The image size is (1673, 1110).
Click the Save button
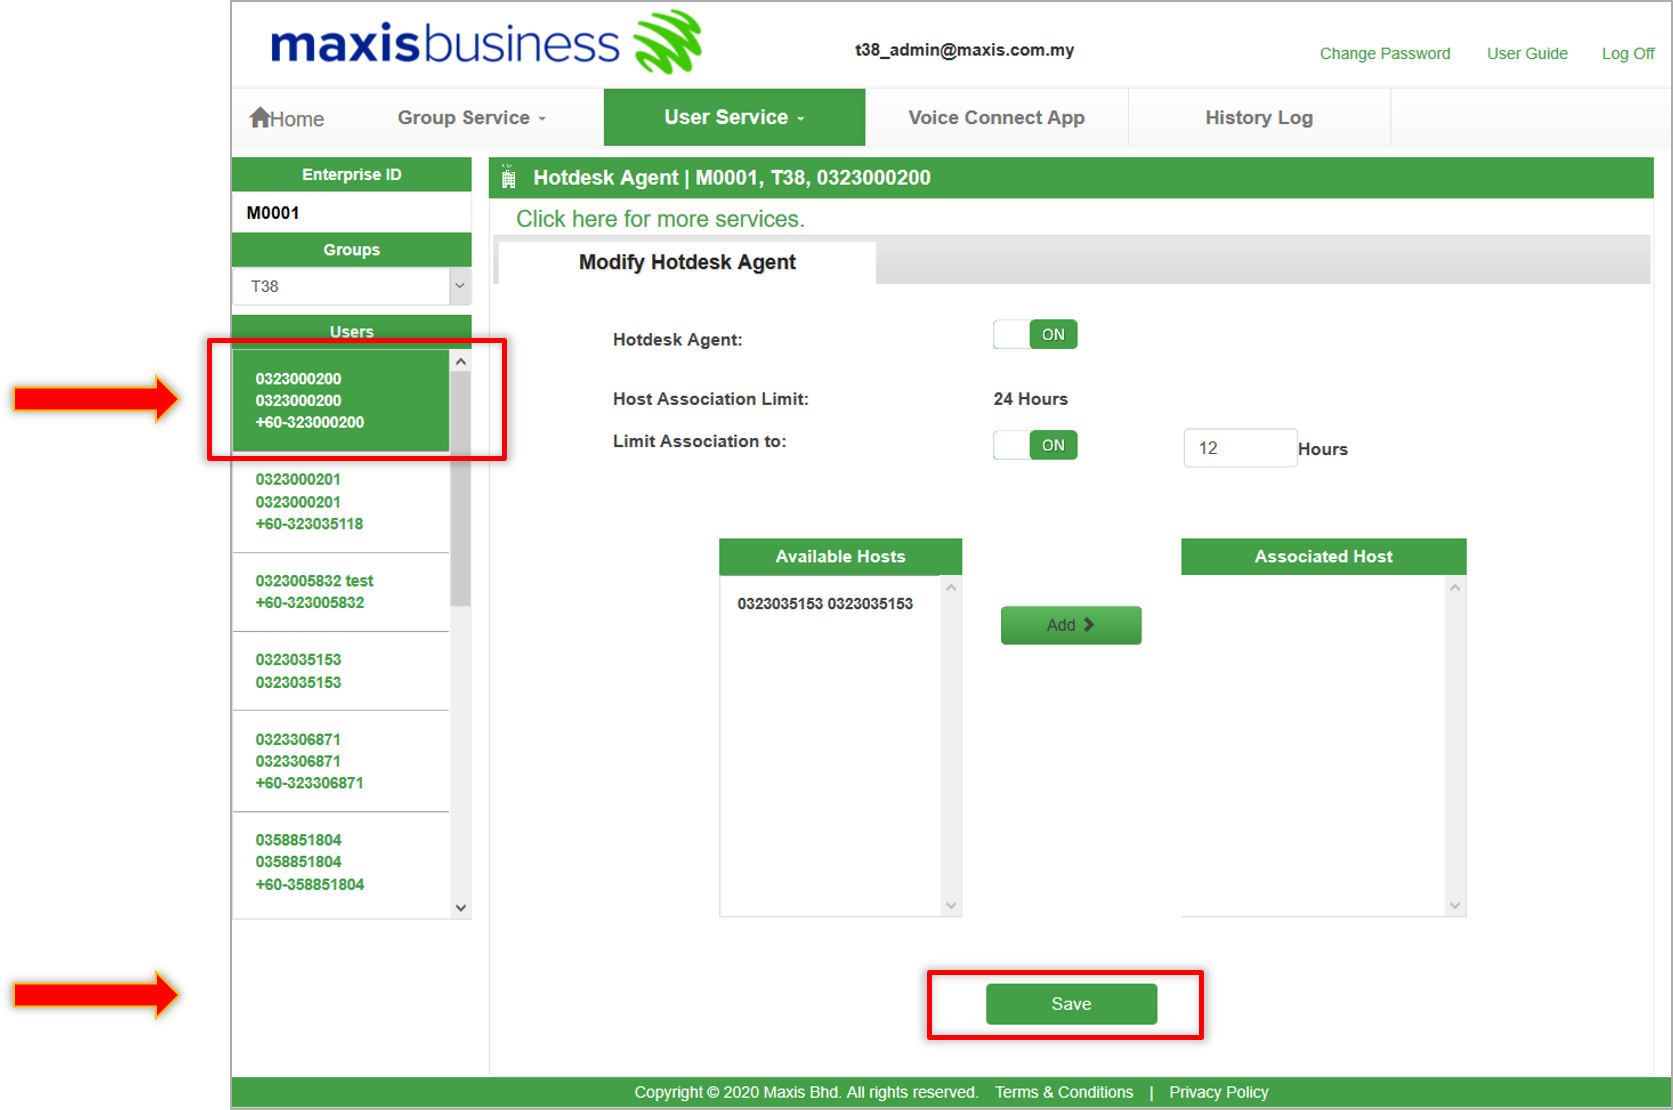1070,1003
